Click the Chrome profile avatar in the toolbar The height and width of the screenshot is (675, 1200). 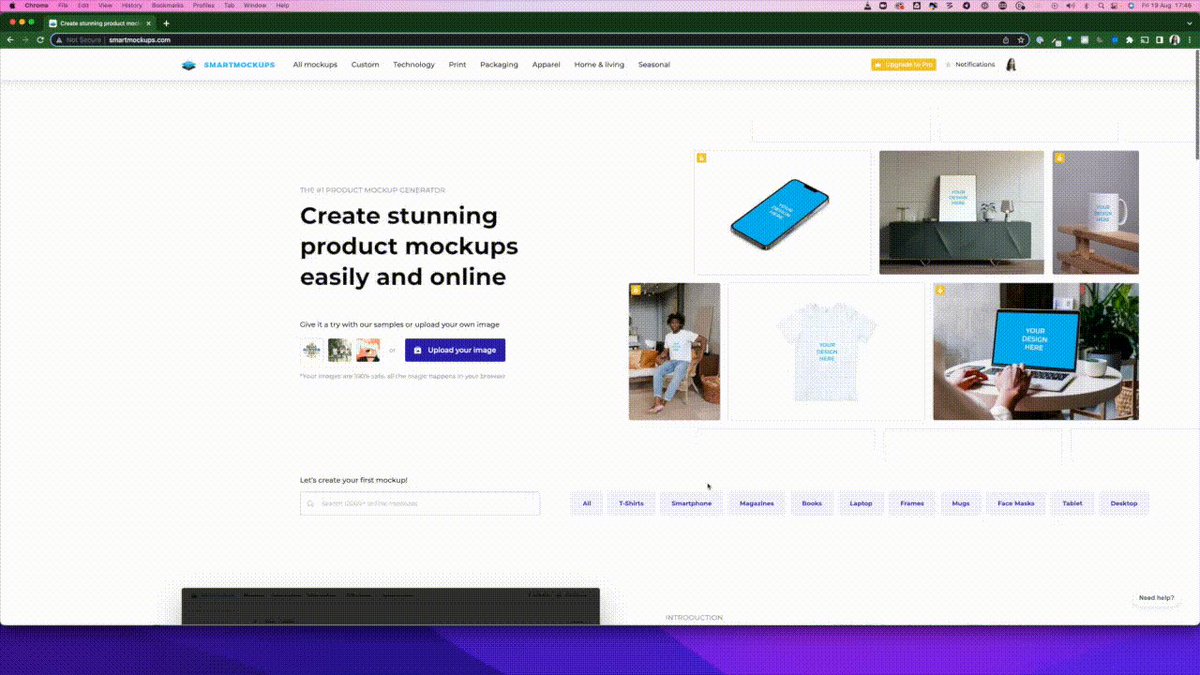point(1175,40)
